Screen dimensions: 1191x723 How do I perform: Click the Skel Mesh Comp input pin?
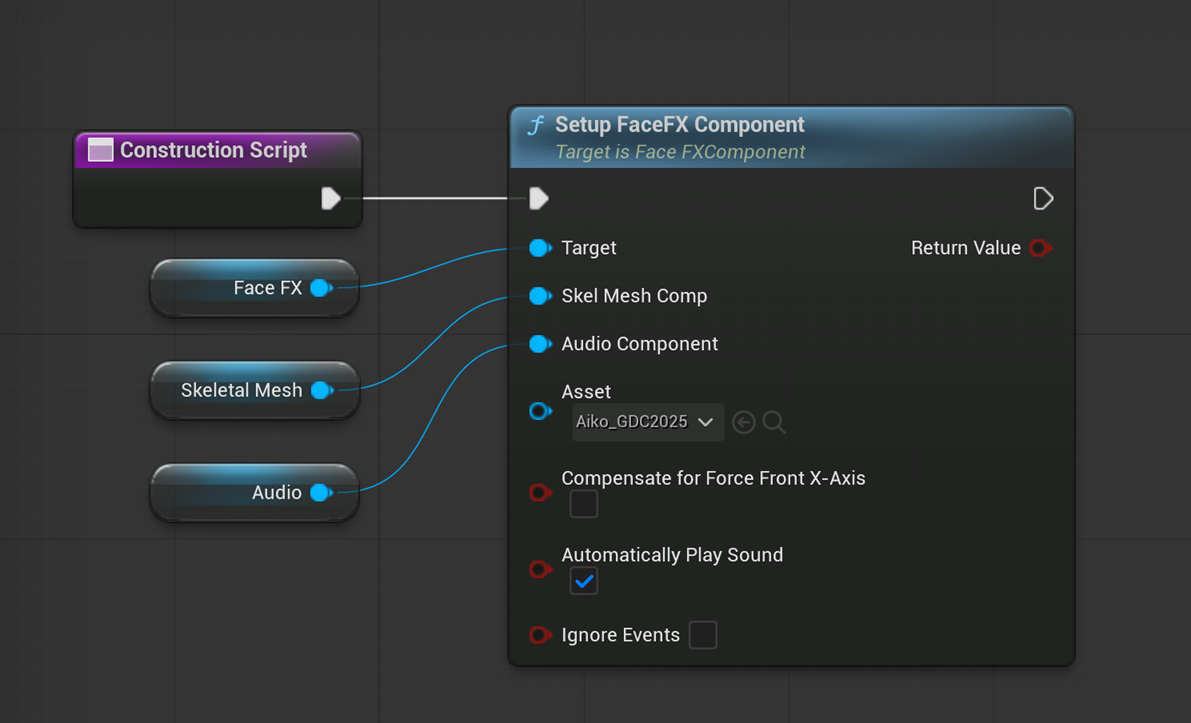[x=540, y=295]
